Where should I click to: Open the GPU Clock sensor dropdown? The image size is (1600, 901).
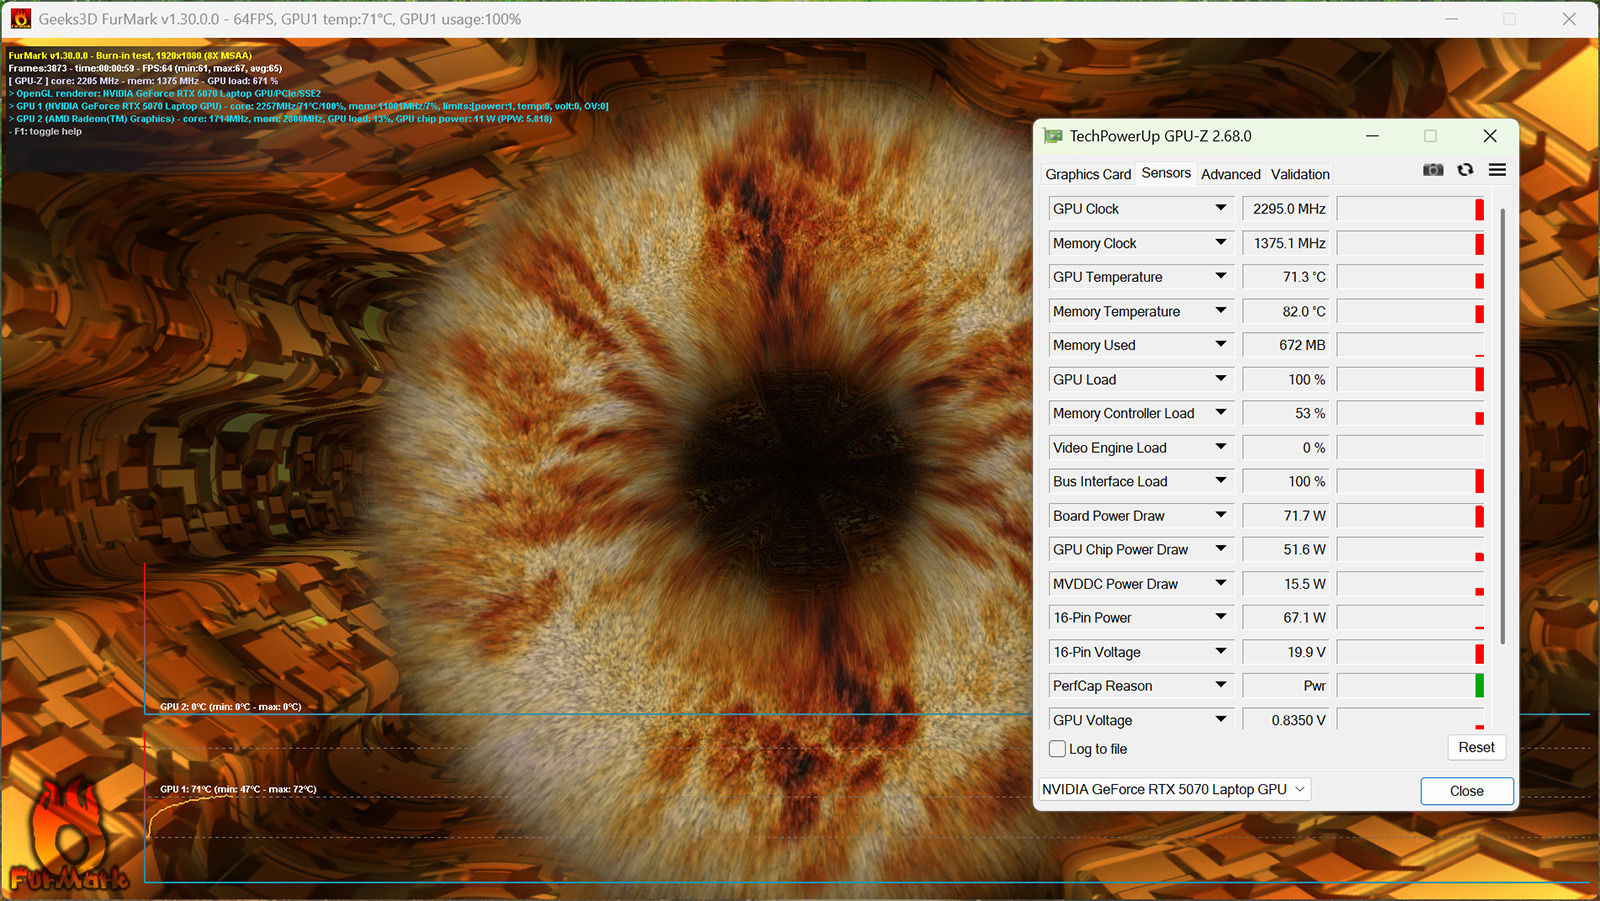click(1220, 209)
